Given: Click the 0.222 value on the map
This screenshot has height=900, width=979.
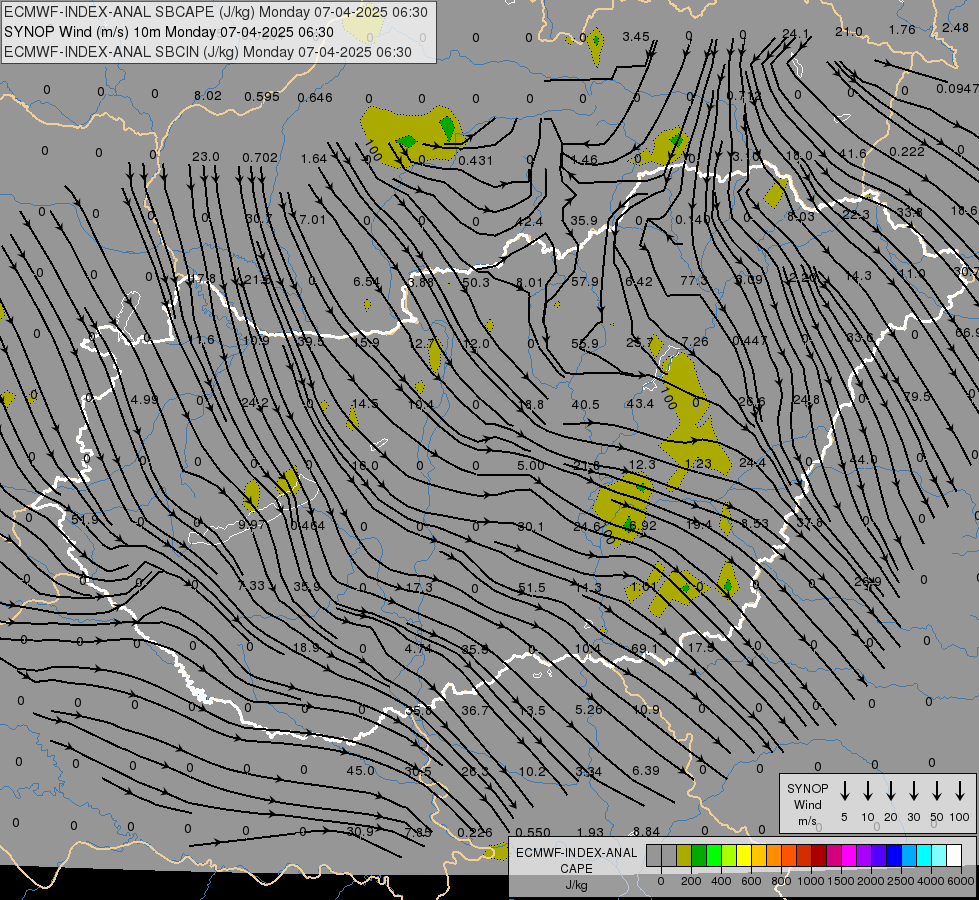Looking at the screenshot, I should pyautogui.click(x=907, y=152).
